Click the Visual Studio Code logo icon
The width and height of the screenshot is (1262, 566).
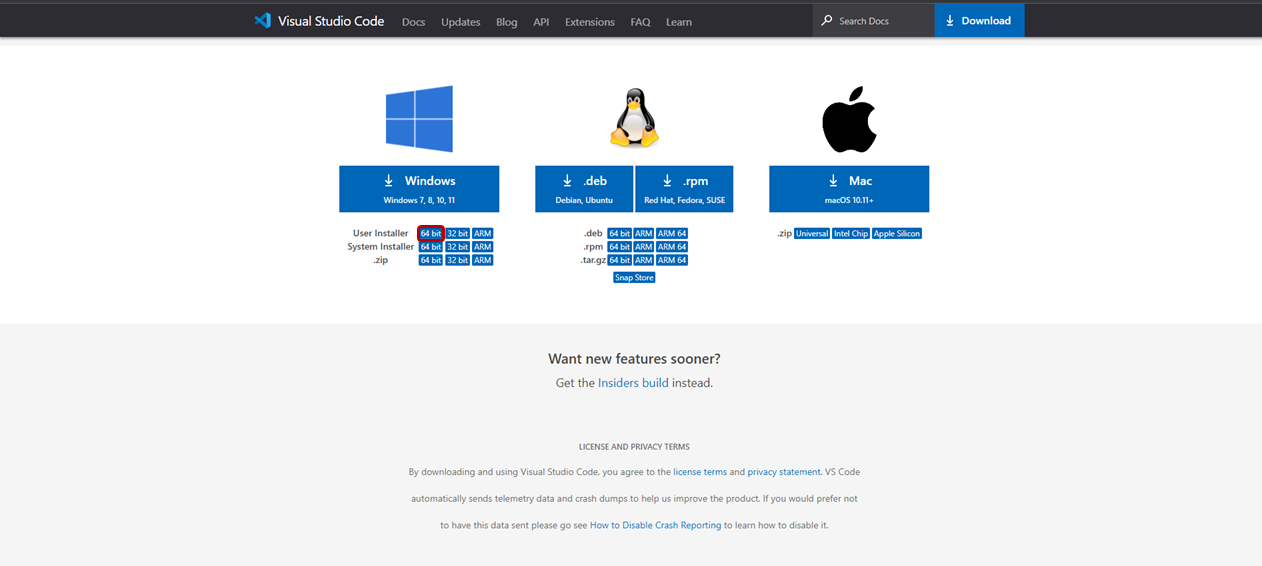click(263, 20)
